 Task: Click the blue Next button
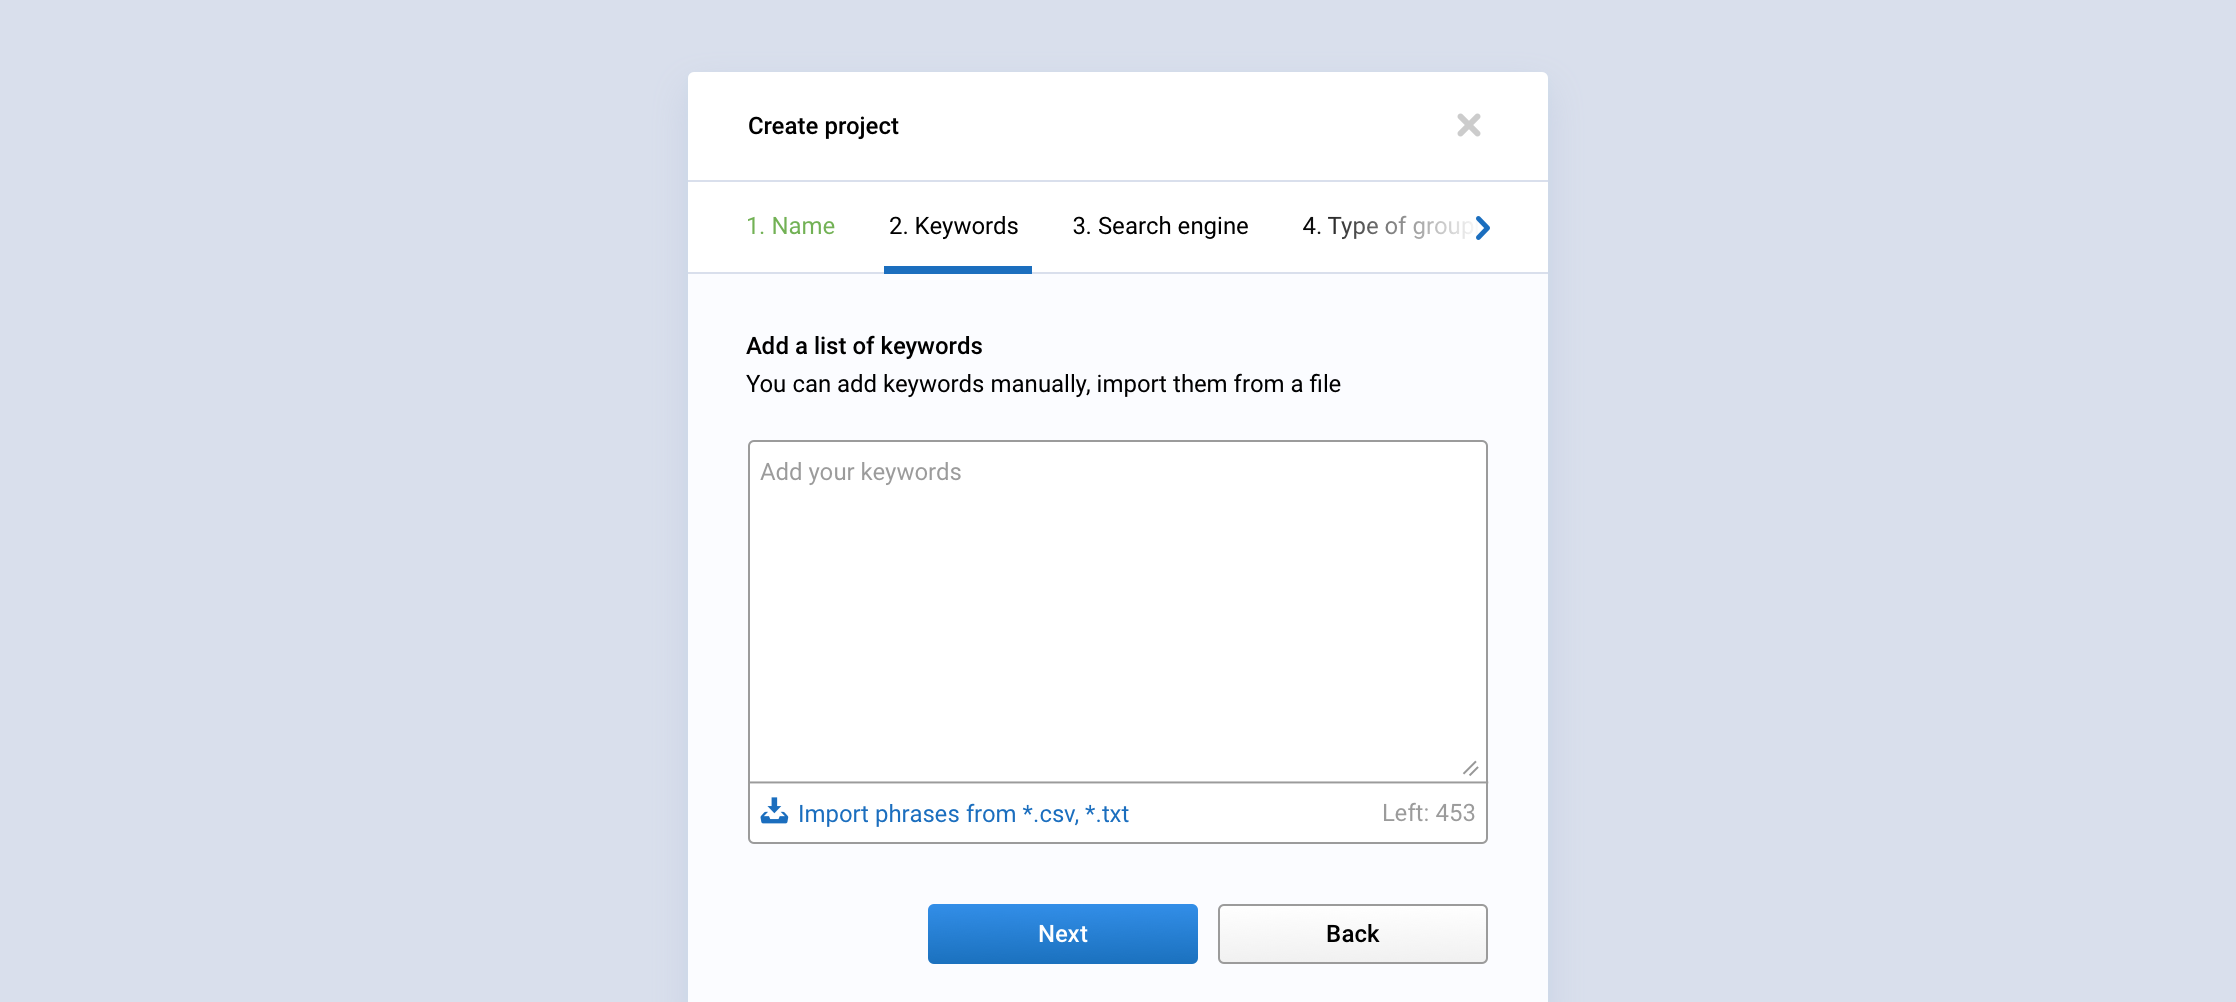(1062, 934)
